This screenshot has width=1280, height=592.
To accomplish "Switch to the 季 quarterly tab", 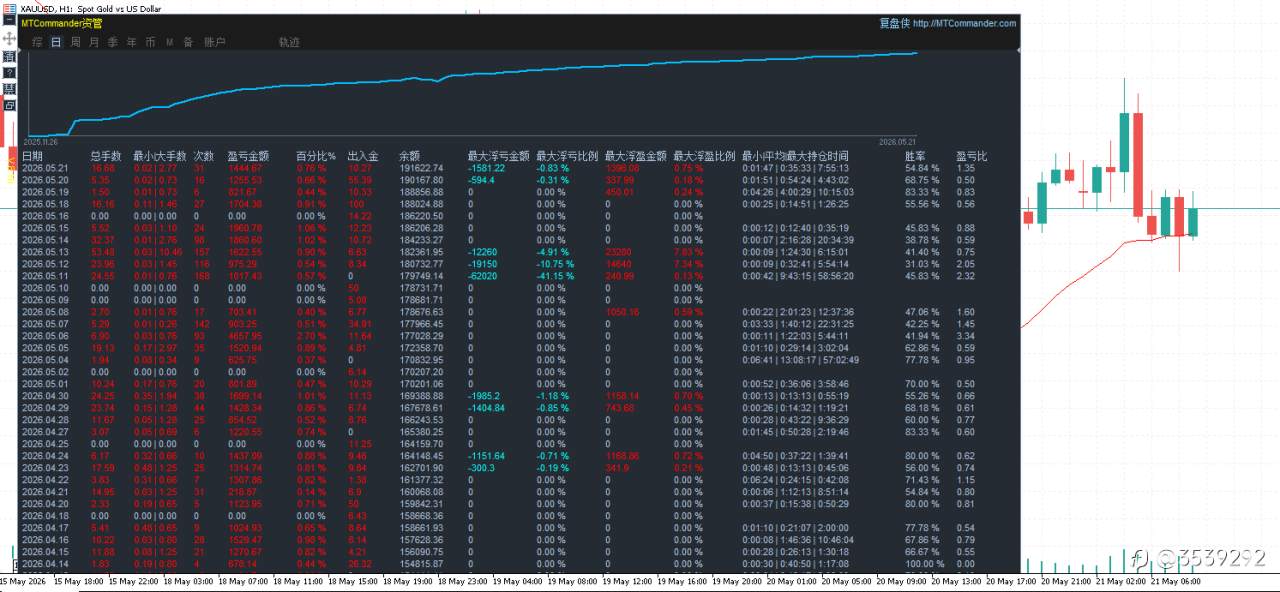I will coord(113,42).
